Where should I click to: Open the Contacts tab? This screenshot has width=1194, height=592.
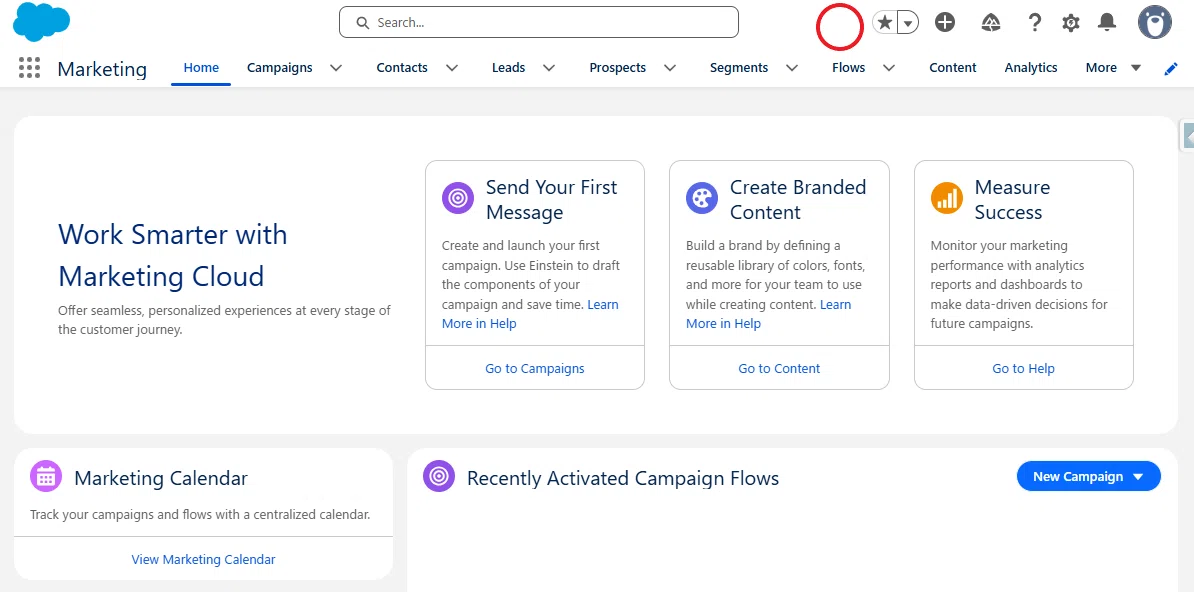click(402, 68)
